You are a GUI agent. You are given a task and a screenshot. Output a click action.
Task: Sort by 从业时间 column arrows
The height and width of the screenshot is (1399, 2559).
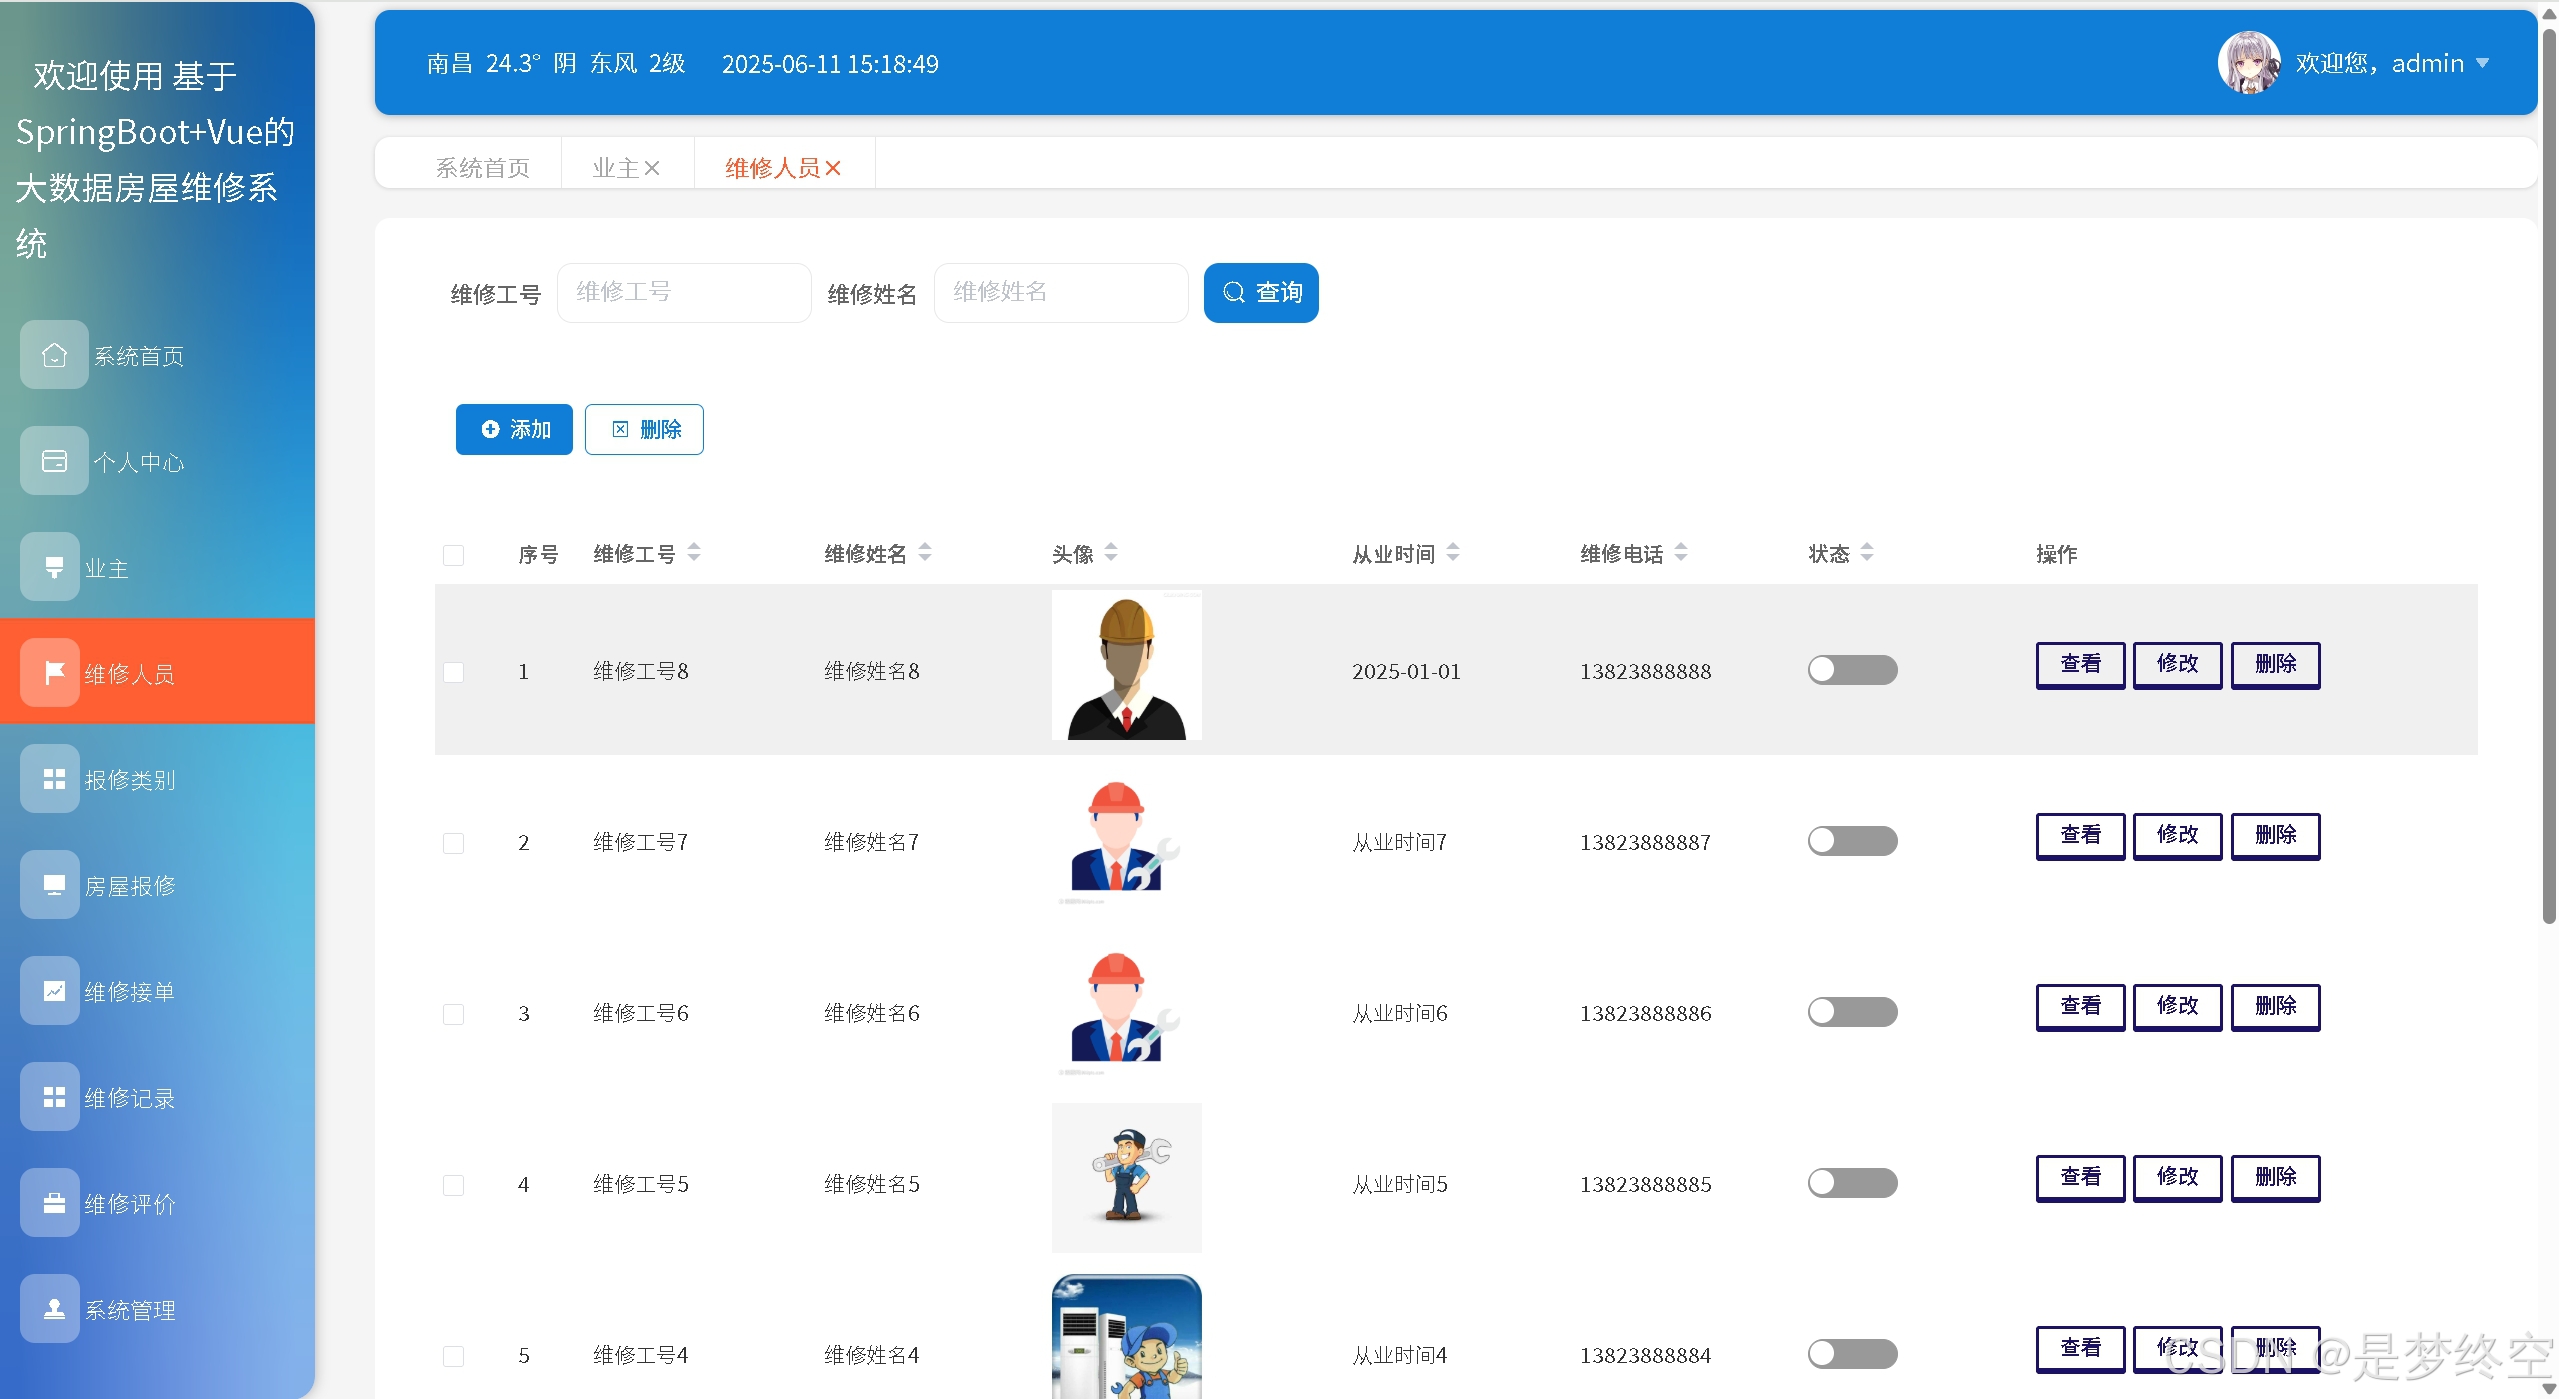point(1453,552)
